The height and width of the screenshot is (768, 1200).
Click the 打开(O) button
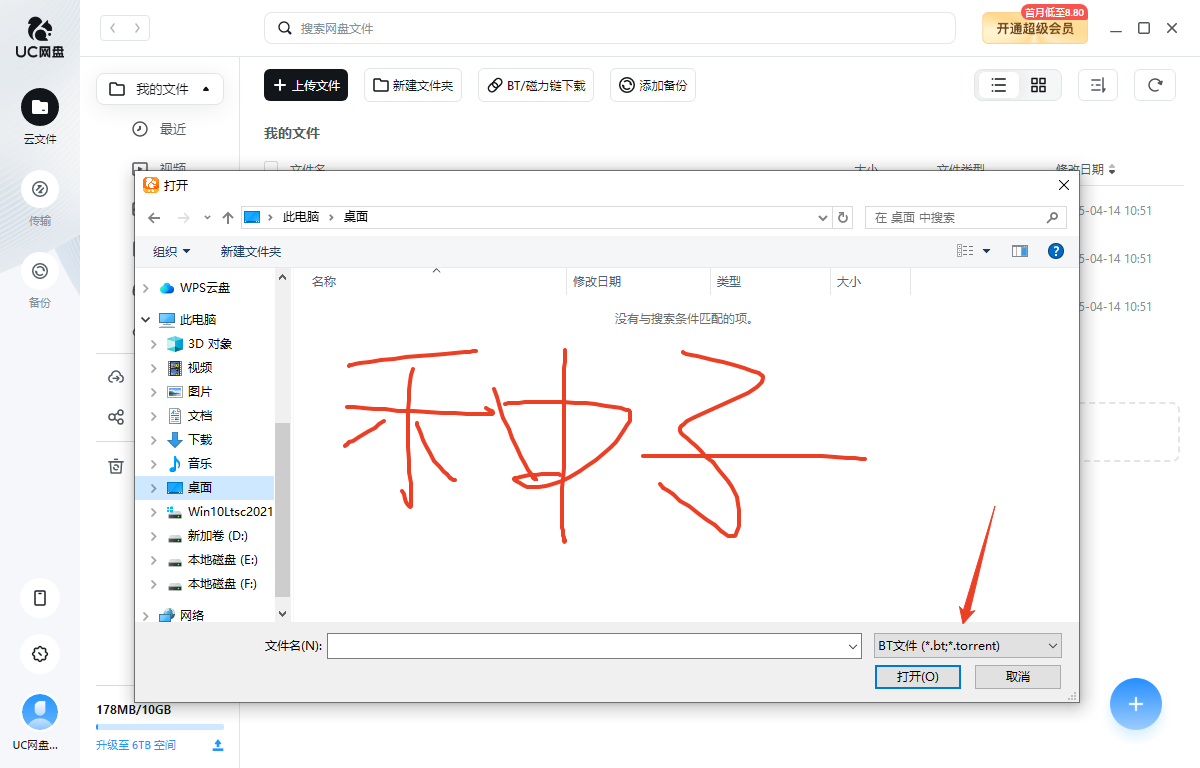(x=917, y=677)
